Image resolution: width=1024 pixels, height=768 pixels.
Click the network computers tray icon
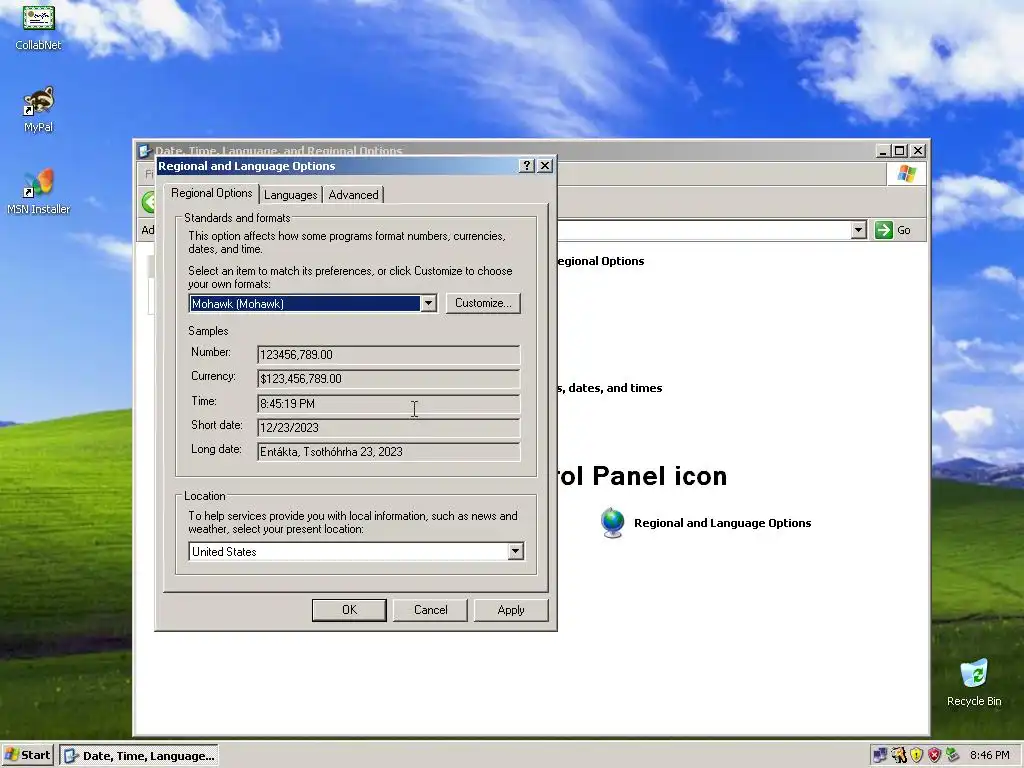point(880,755)
